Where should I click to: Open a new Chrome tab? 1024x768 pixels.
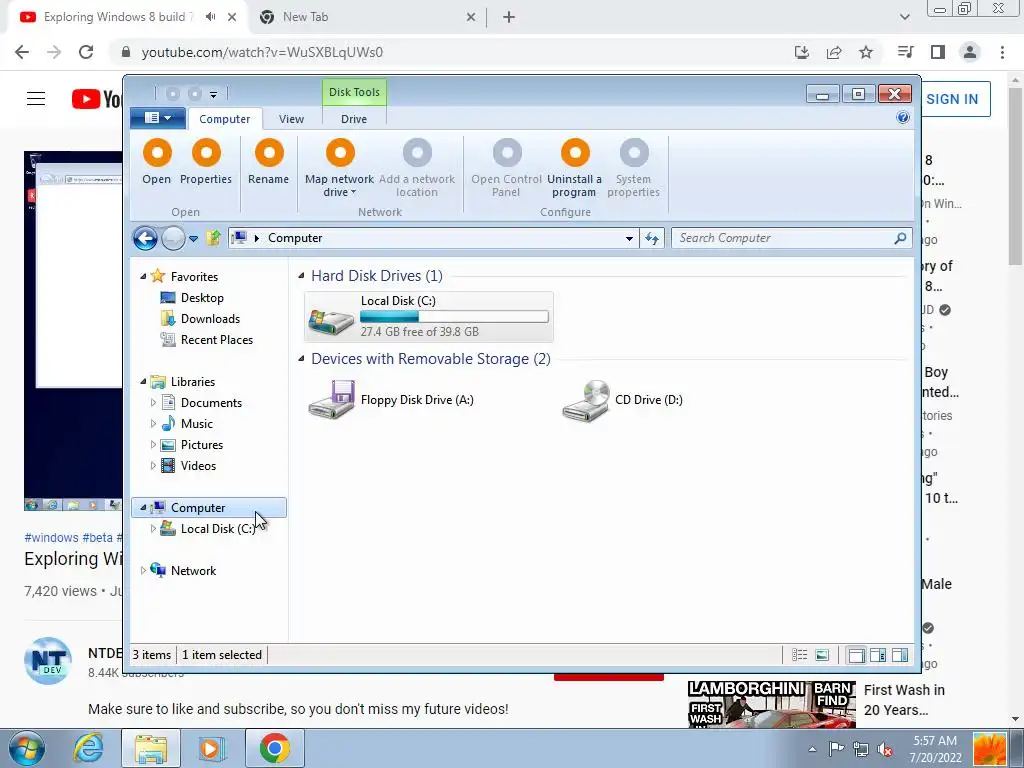[509, 17]
